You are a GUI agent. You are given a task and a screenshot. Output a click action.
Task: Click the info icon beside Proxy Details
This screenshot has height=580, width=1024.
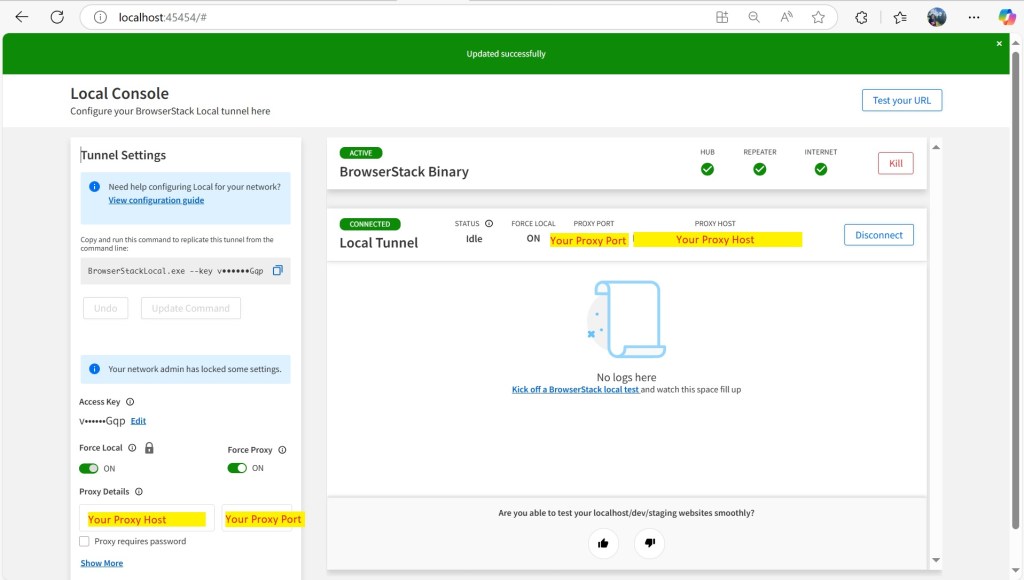tap(139, 492)
